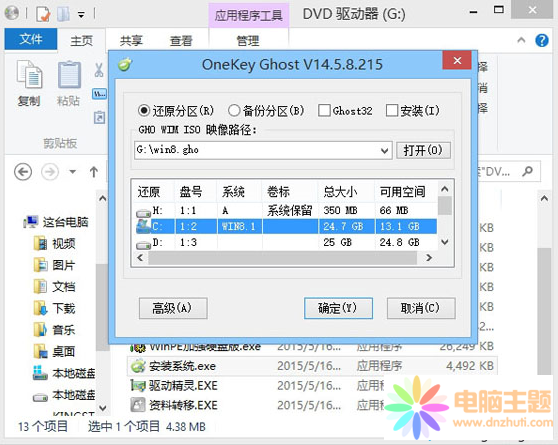Click the DVD drive icon in title bar
Image resolution: width=558 pixels, height=445 pixels.
click(x=12, y=13)
